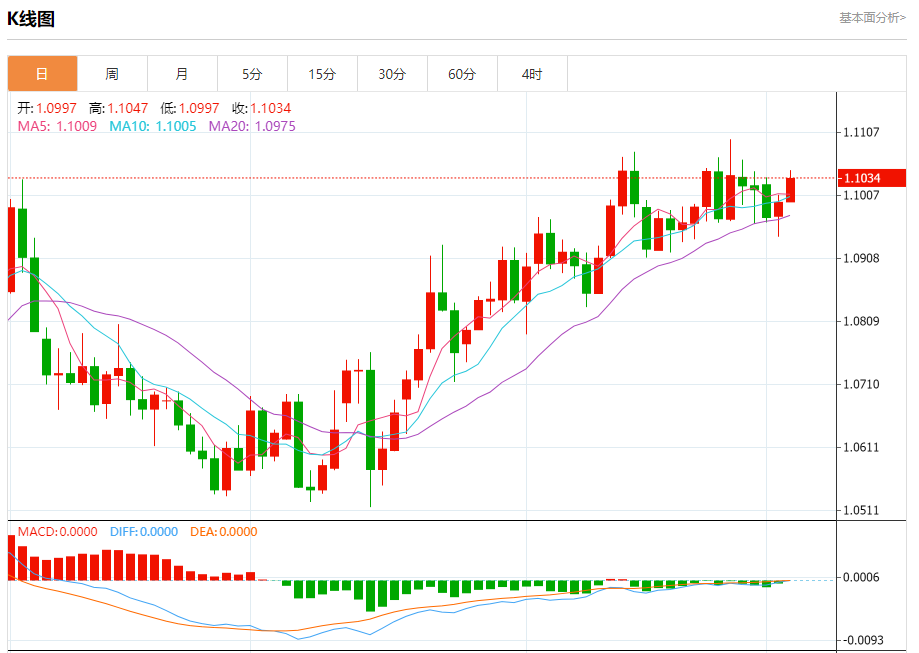Open the 基本面分析> link
This screenshot has width=919, height=653.
872,18
